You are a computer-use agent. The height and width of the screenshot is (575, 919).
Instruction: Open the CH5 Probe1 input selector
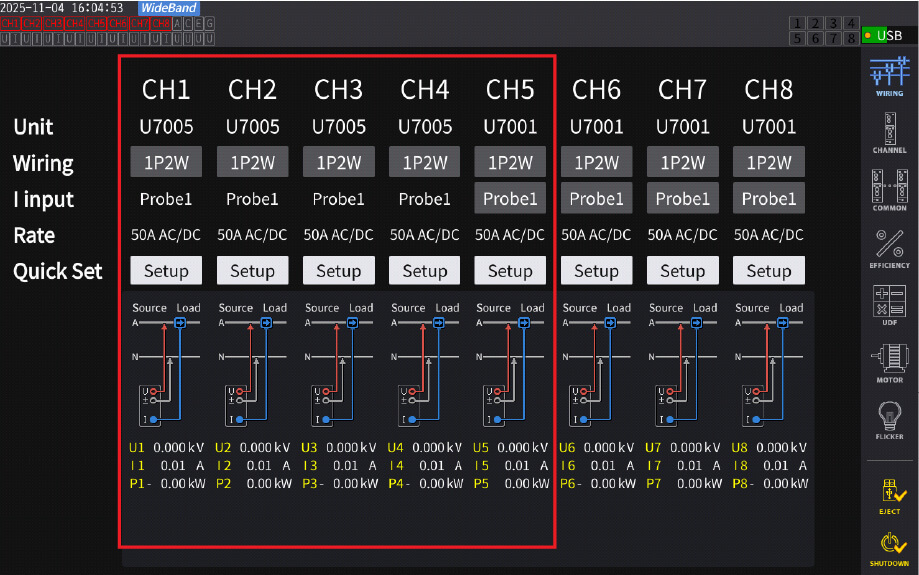[510, 199]
